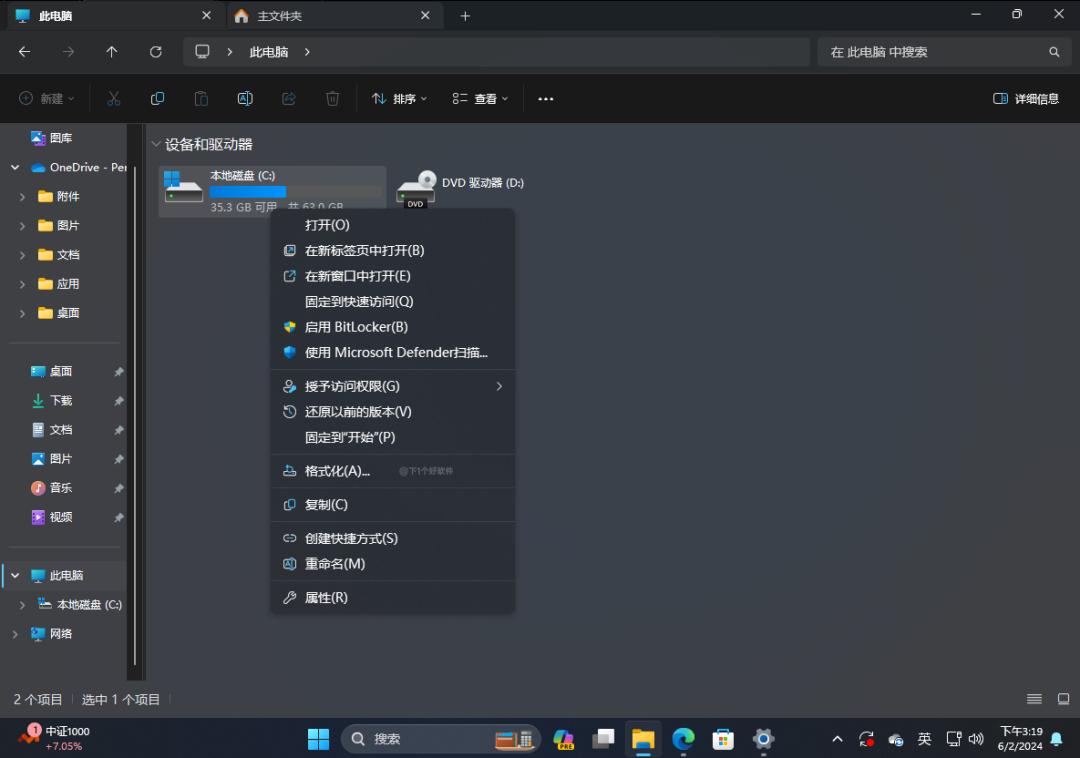Click the Delete icon in the toolbar
This screenshot has width=1080, height=758.
[x=333, y=98]
